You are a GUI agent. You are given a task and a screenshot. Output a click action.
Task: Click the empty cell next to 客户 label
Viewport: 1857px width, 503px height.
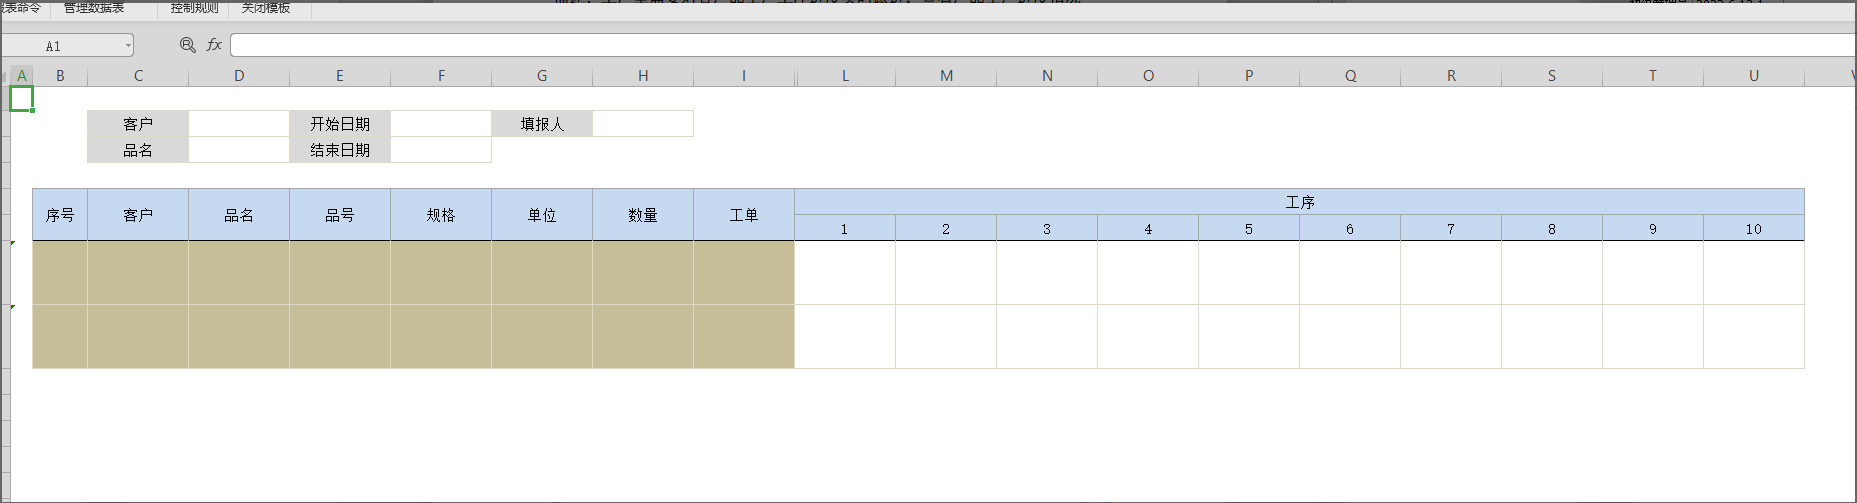pos(239,124)
